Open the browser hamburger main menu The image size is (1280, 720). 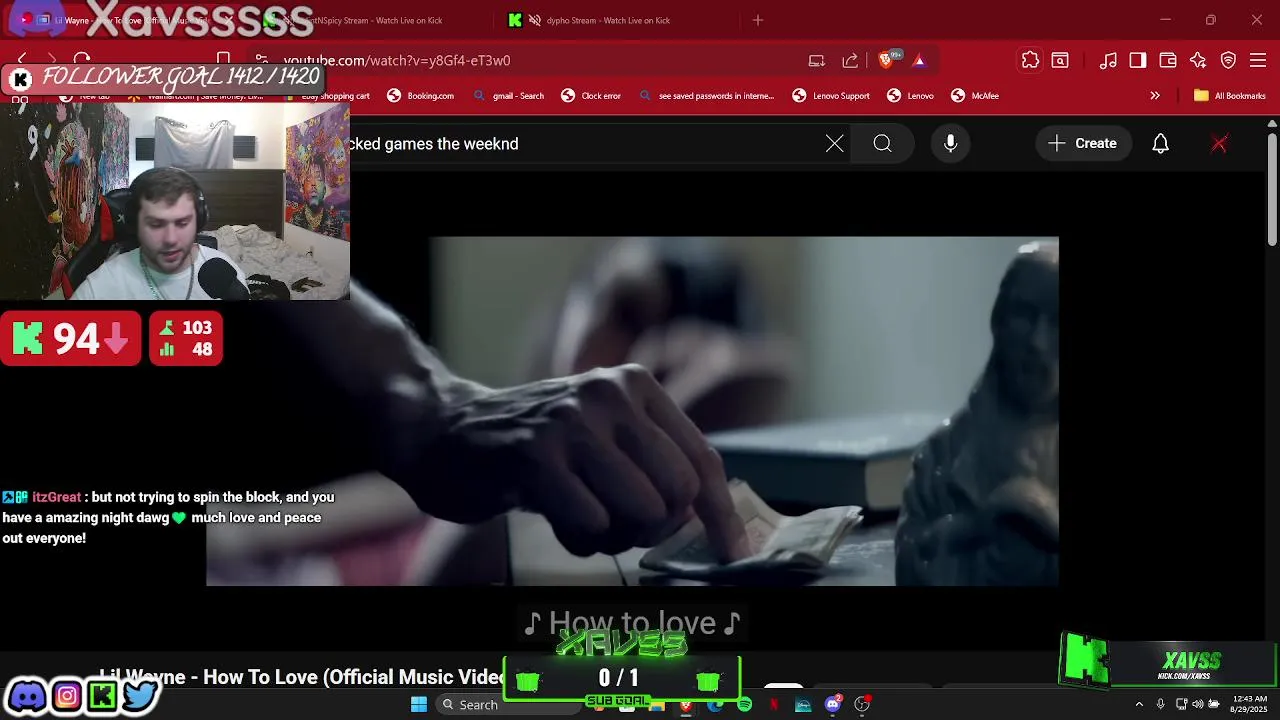tap(1258, 60)
